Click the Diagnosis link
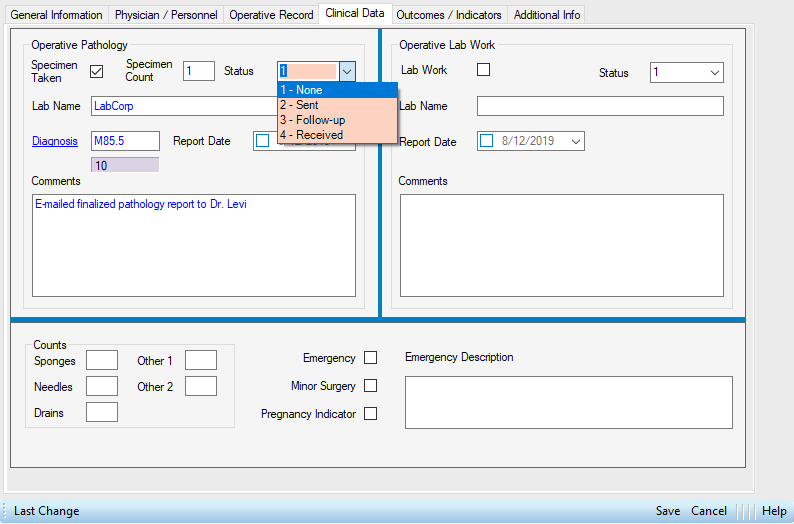The height and width of the screenshot is (524, 794). tap(54, 141)
